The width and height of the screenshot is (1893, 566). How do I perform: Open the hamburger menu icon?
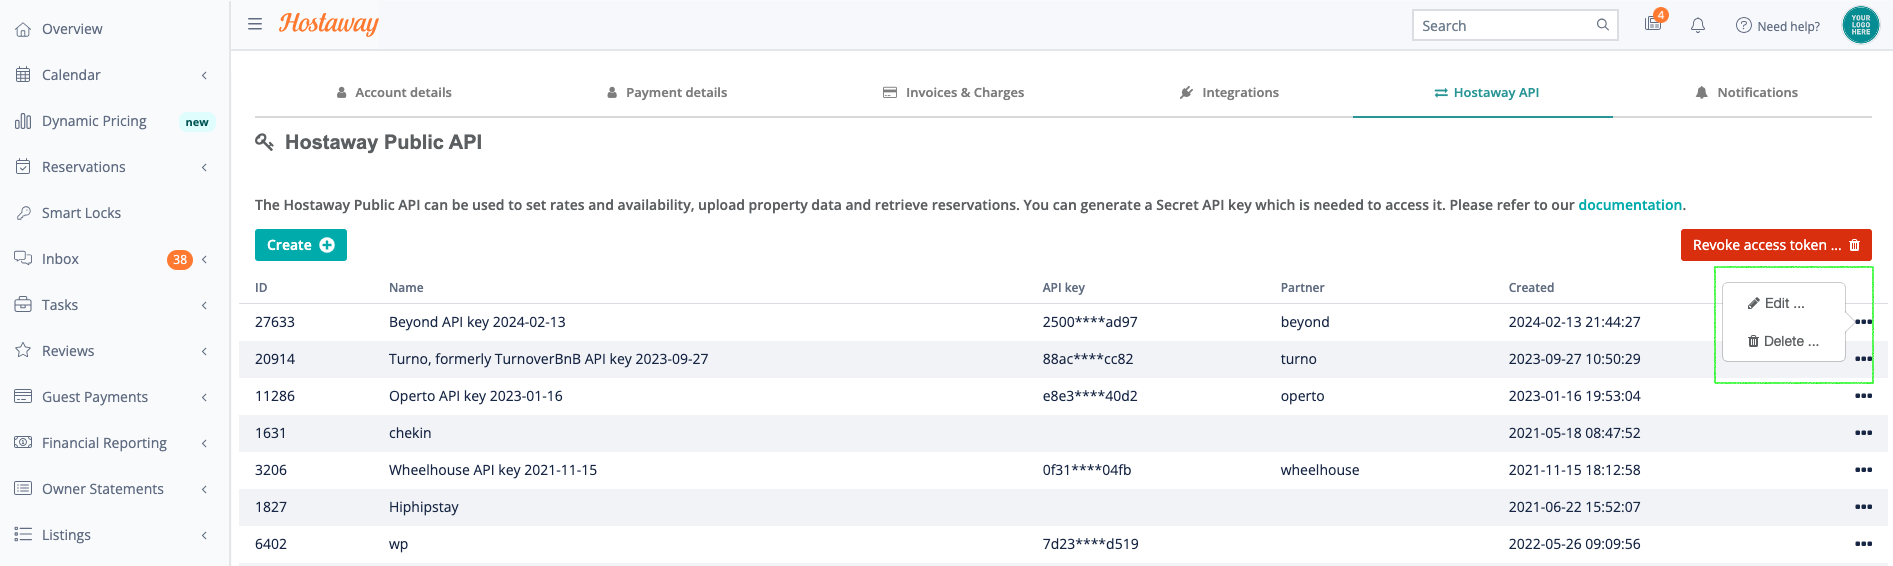pos(255,24)
